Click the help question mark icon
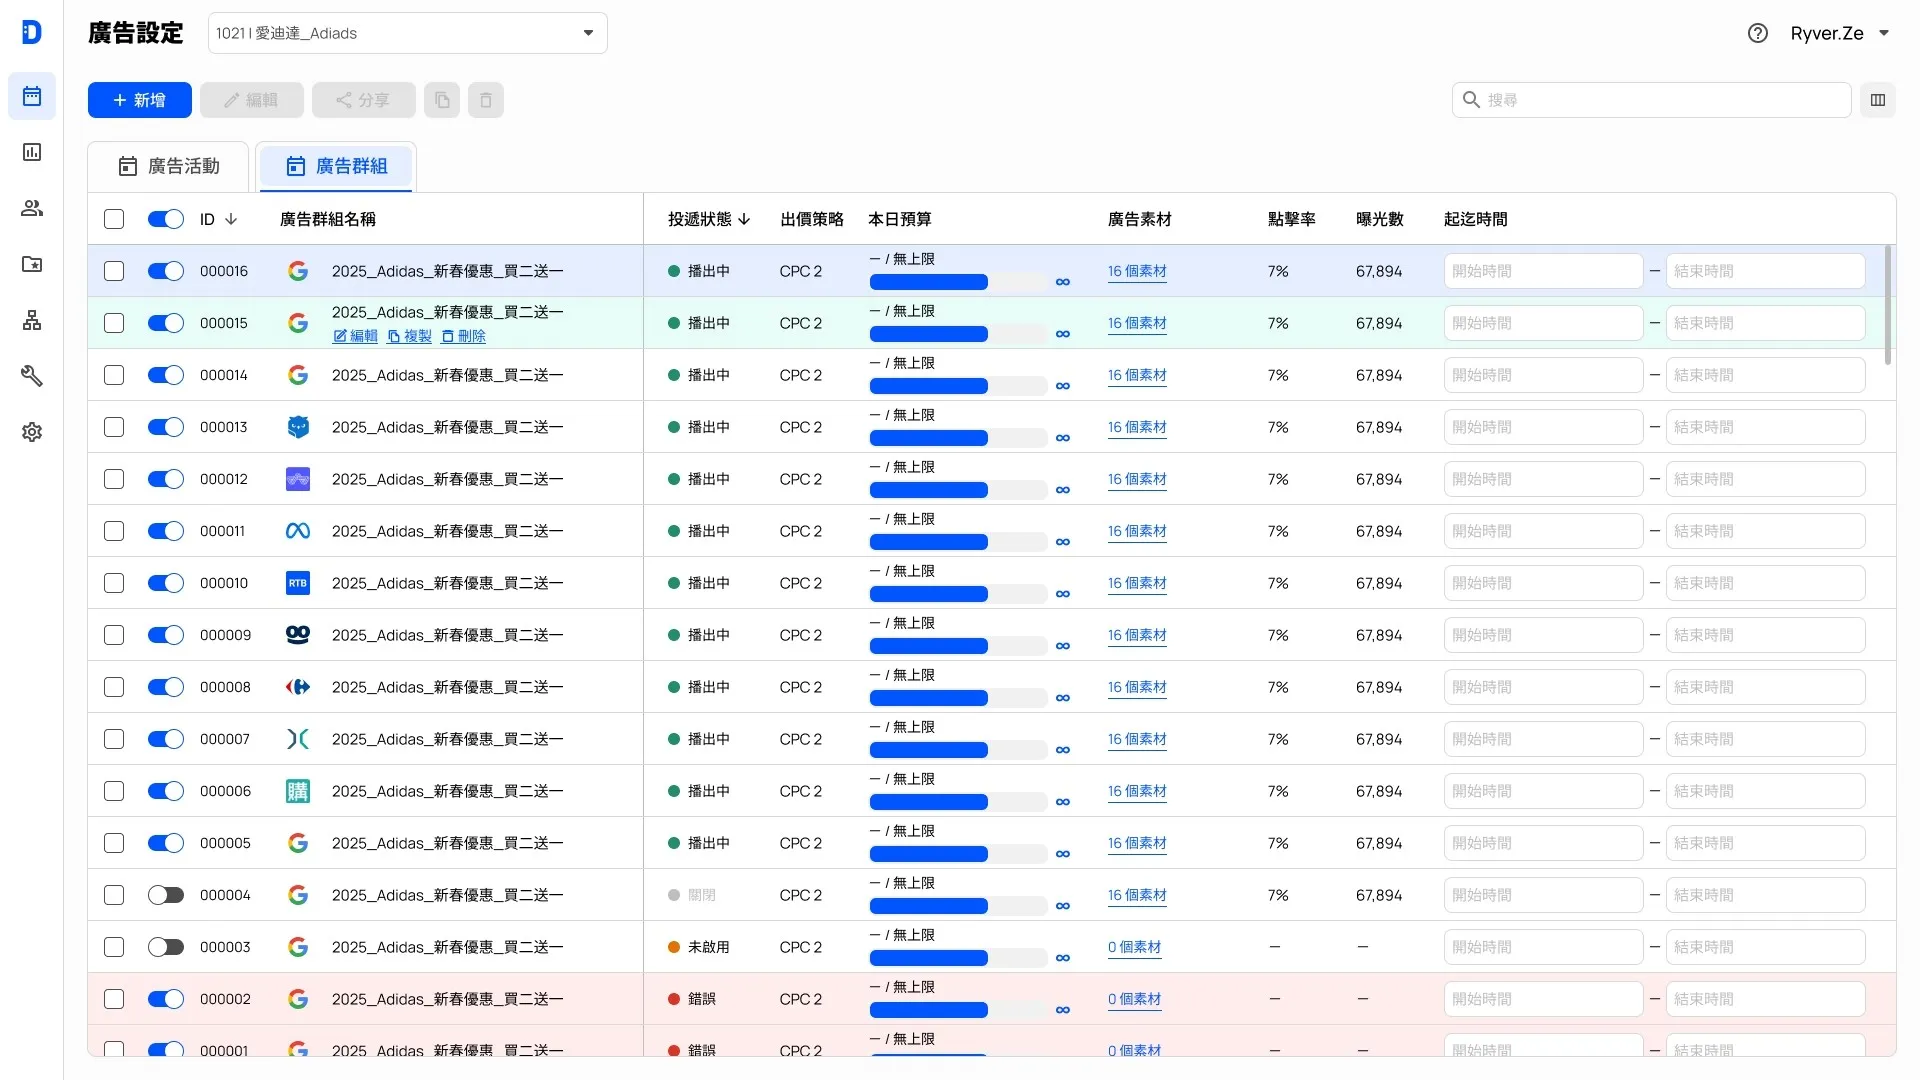 tap(1758, 33)
